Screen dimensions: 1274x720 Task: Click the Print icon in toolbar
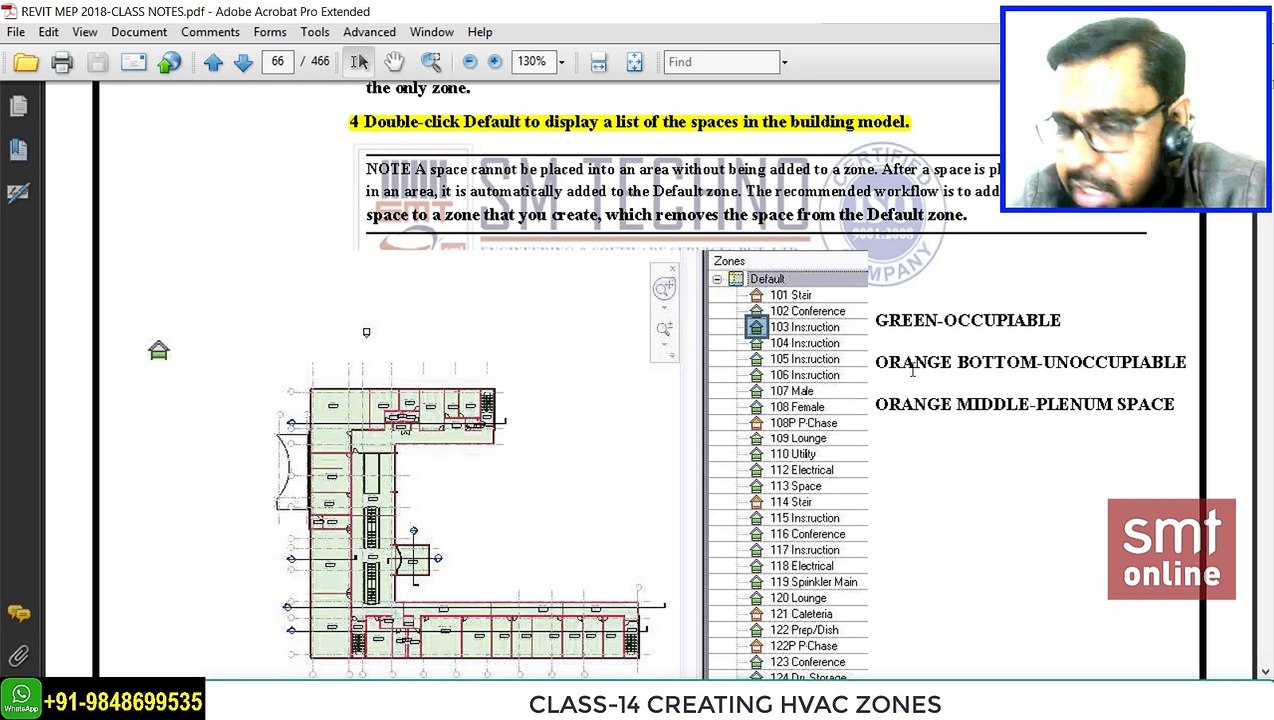[62, 63]
